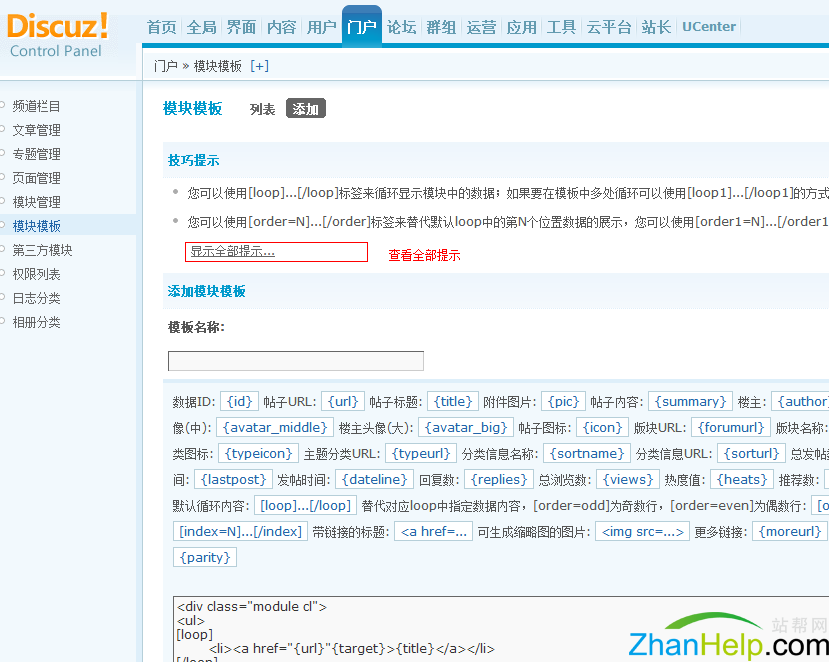Switch to the 论坛 navigation tab
This screenshot has width=829, height=662.
[401, 27]
